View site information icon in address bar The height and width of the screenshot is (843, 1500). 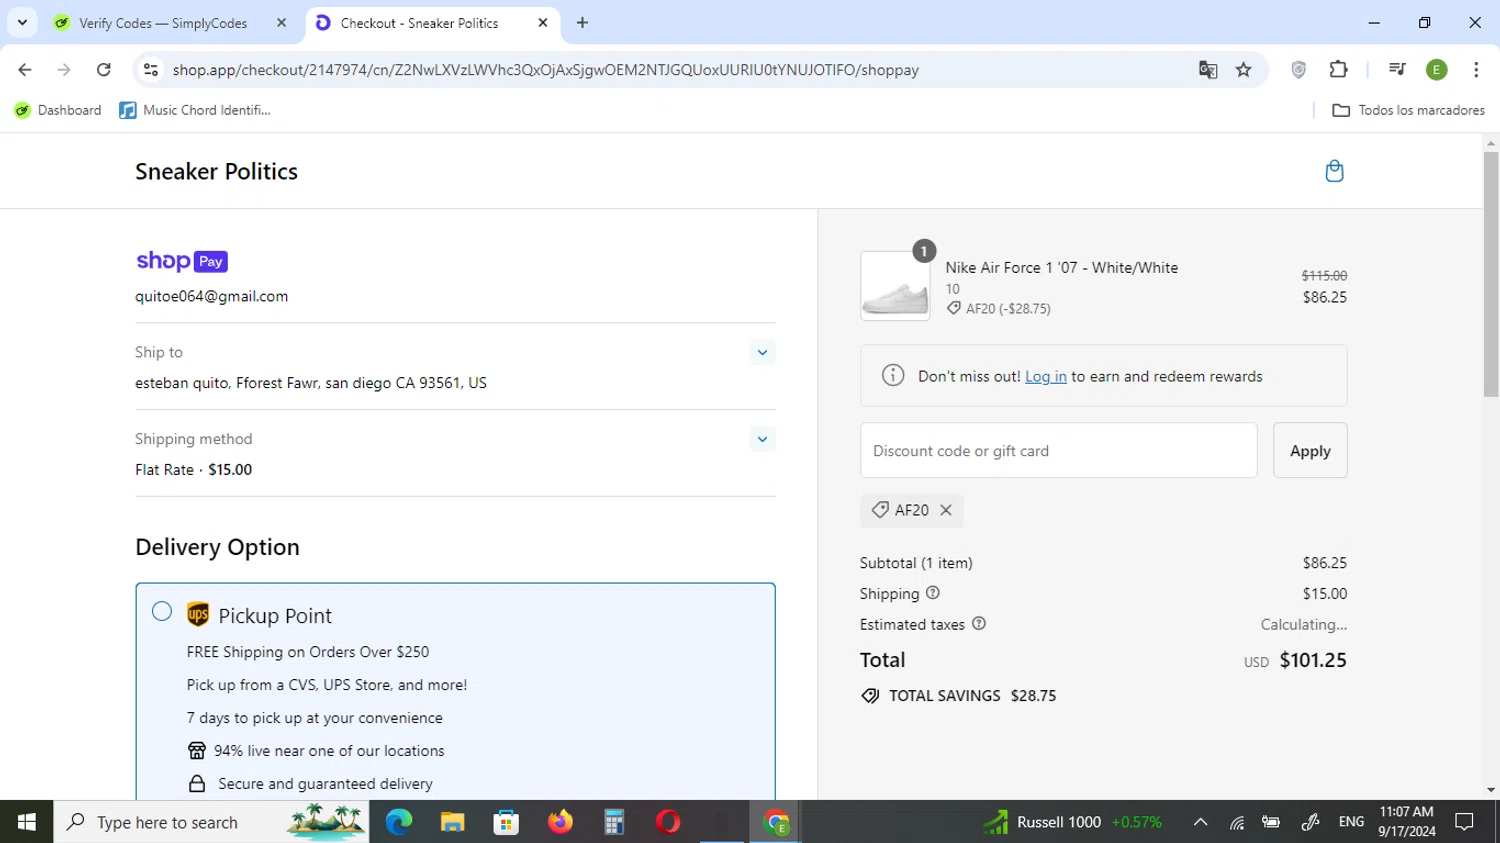click(x=151, y=70)
